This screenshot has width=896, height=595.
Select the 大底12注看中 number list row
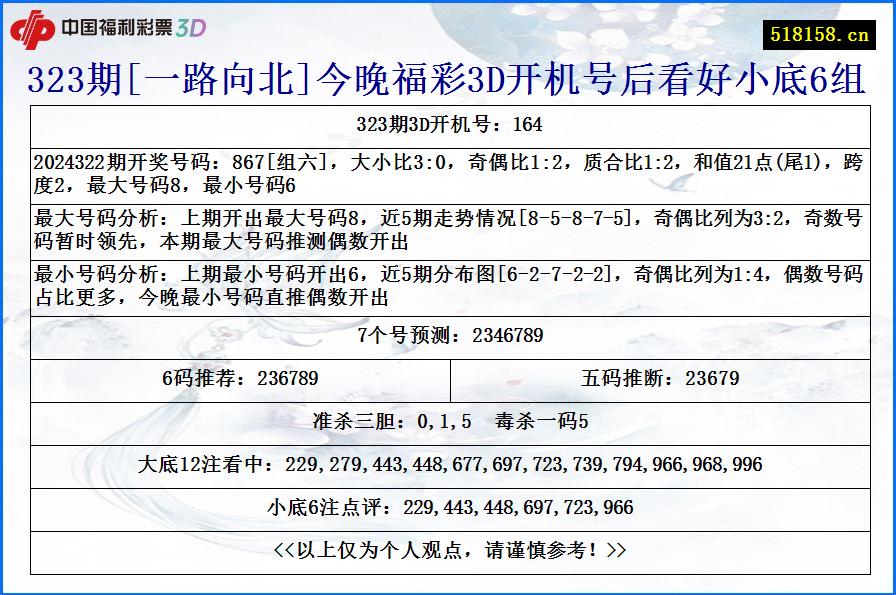448,464
